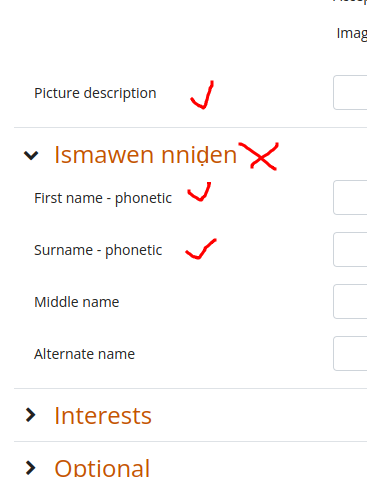The image size is (367, 477).
Task: Click the red checkmark beside Picture description
Action: (x=202, y=95)
